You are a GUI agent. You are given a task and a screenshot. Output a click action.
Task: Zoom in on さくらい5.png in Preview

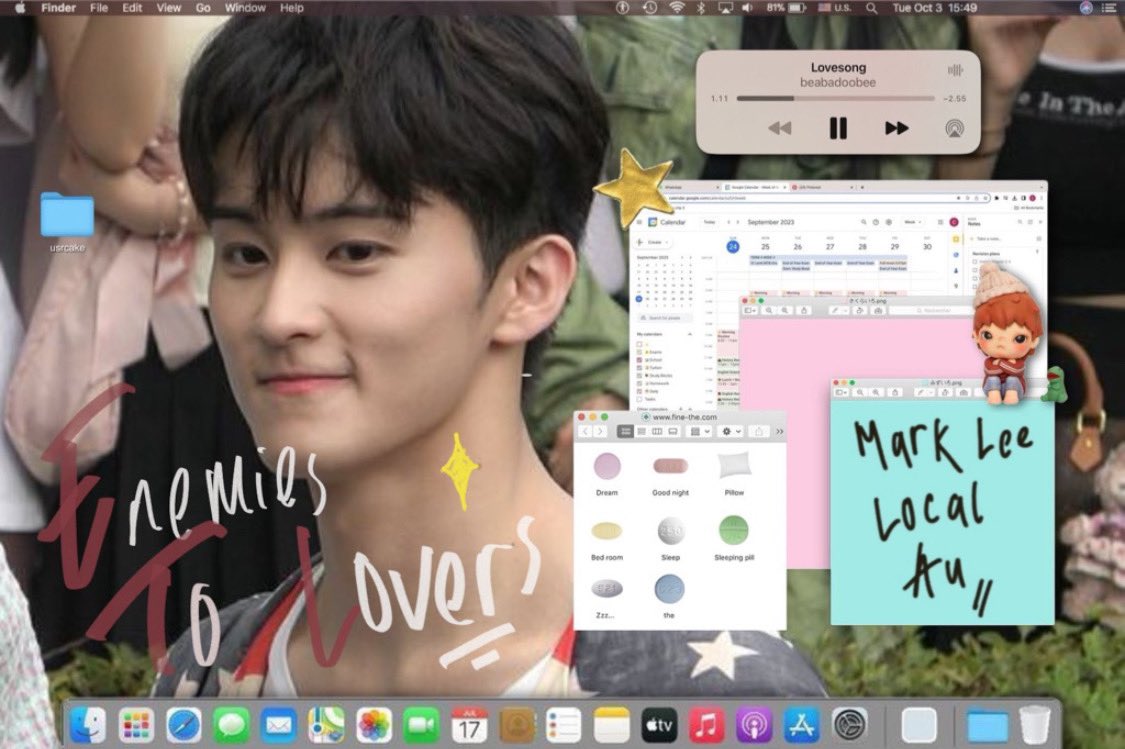tap(770, 310)
